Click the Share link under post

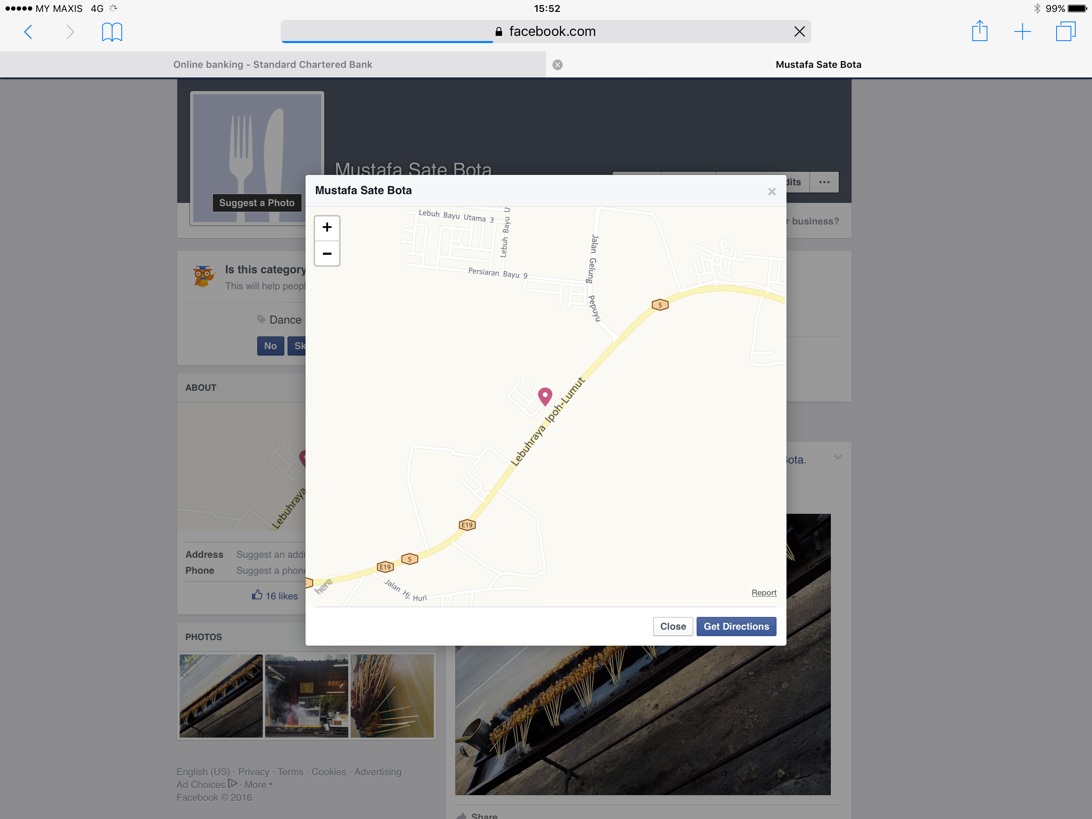pos(478,816)
